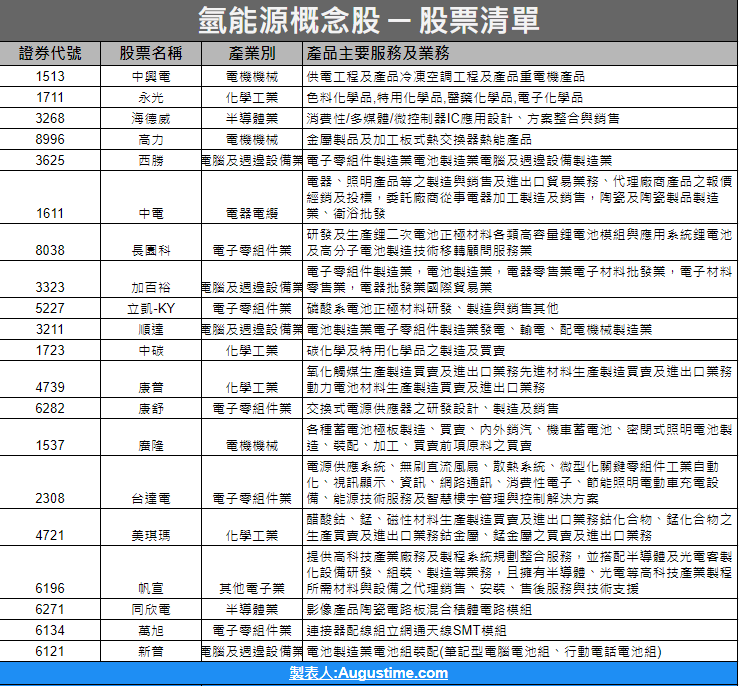Select the 證券代號 column header

[x=50, y=53]
